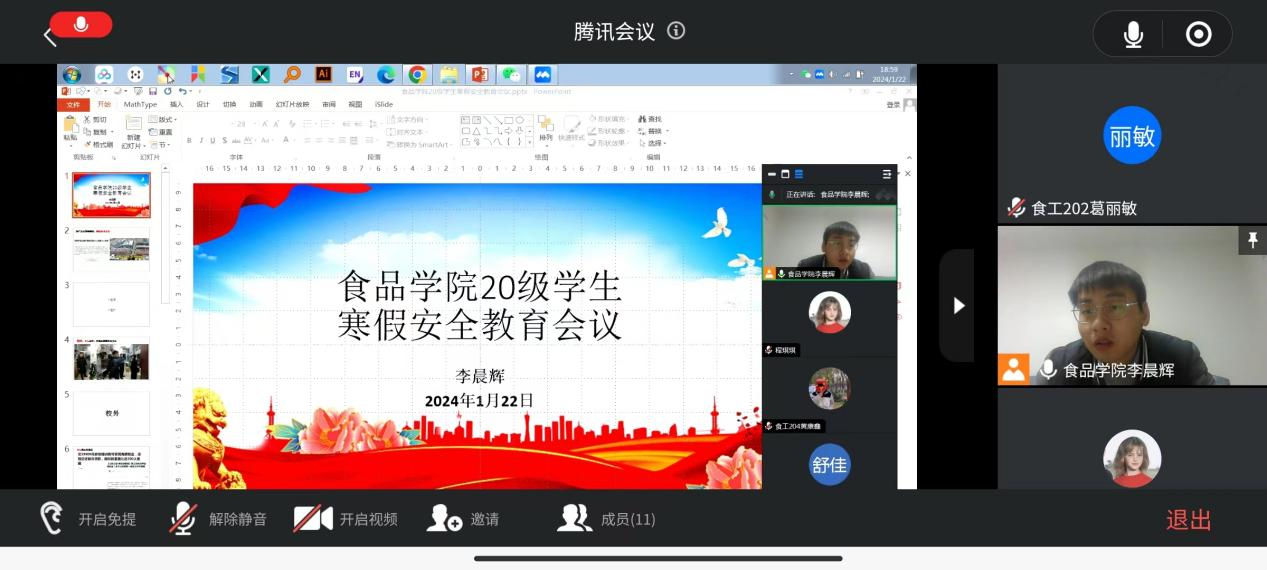Open the 成员(11) members list

click(x=606, y=519)
